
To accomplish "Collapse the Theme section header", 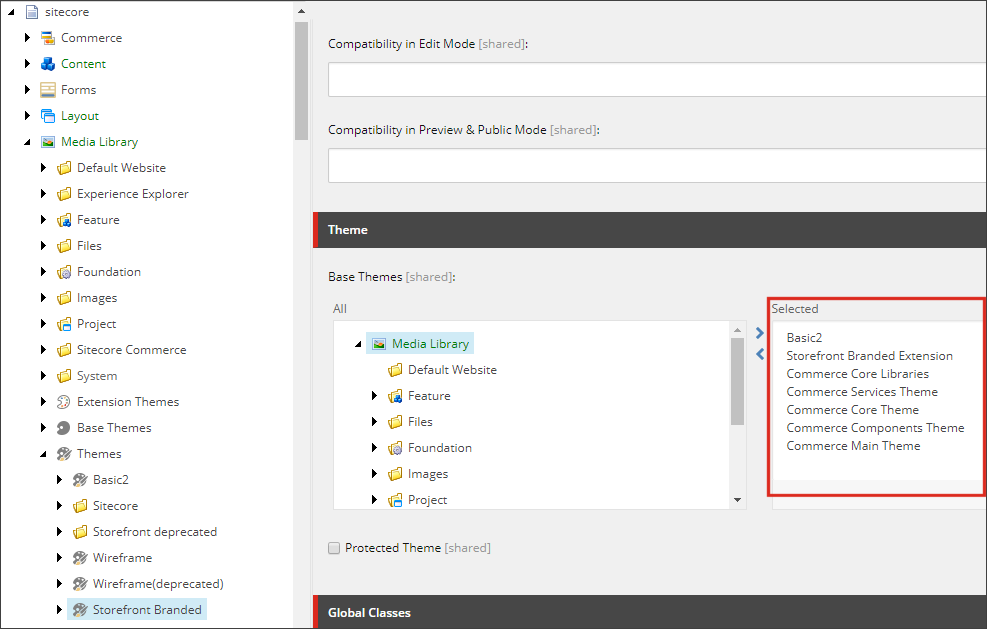I will pos(650,230).
